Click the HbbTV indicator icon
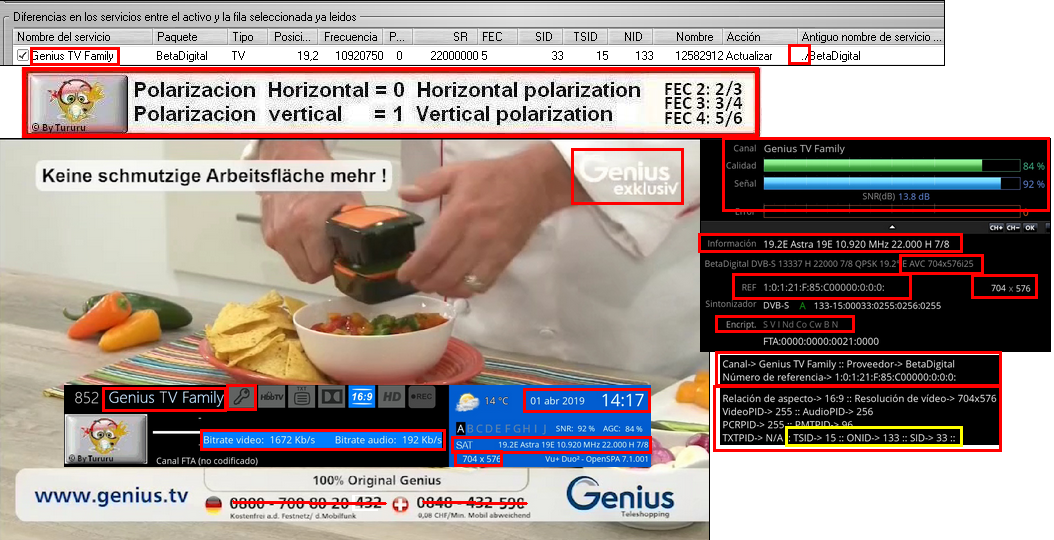The width and height of the screenshot is (1054, 540). coord(272,397)
